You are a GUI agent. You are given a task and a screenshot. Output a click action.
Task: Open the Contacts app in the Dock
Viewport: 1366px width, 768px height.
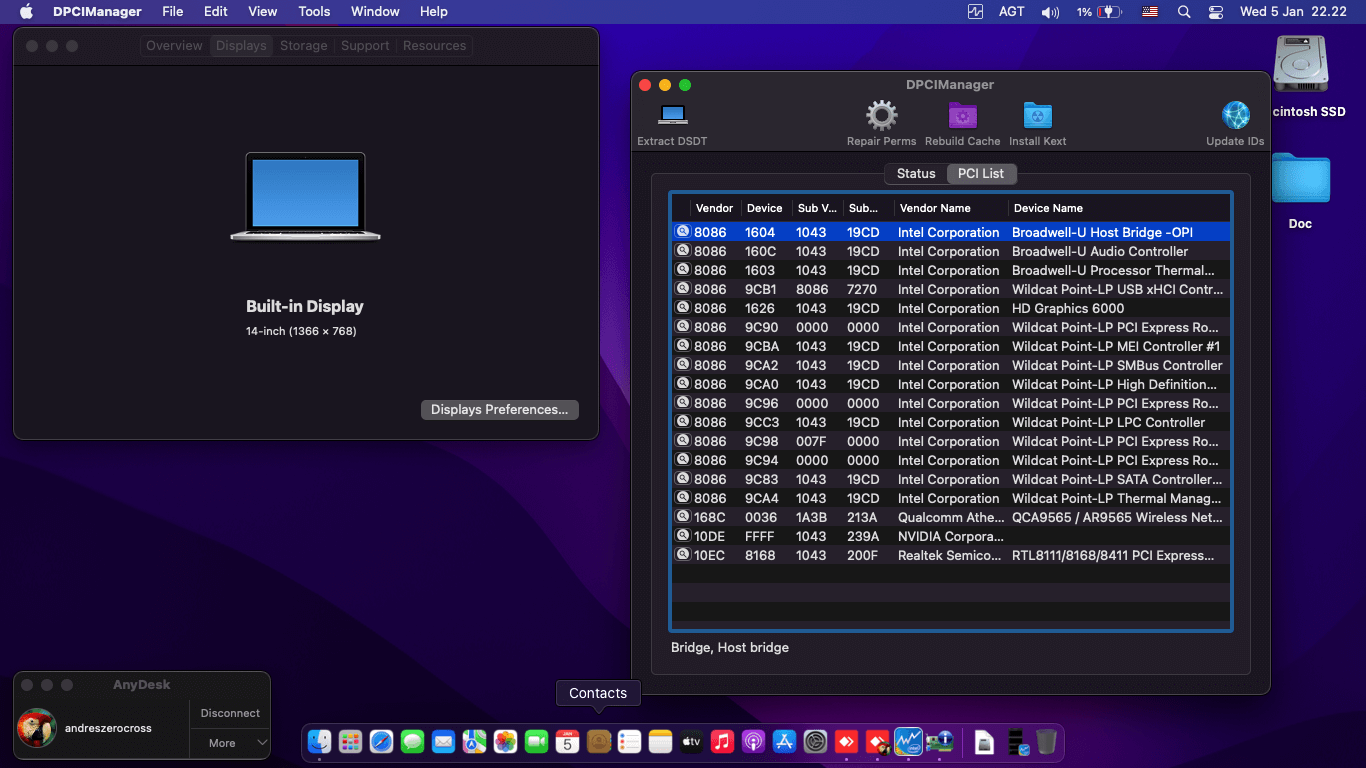coord(598,741)
